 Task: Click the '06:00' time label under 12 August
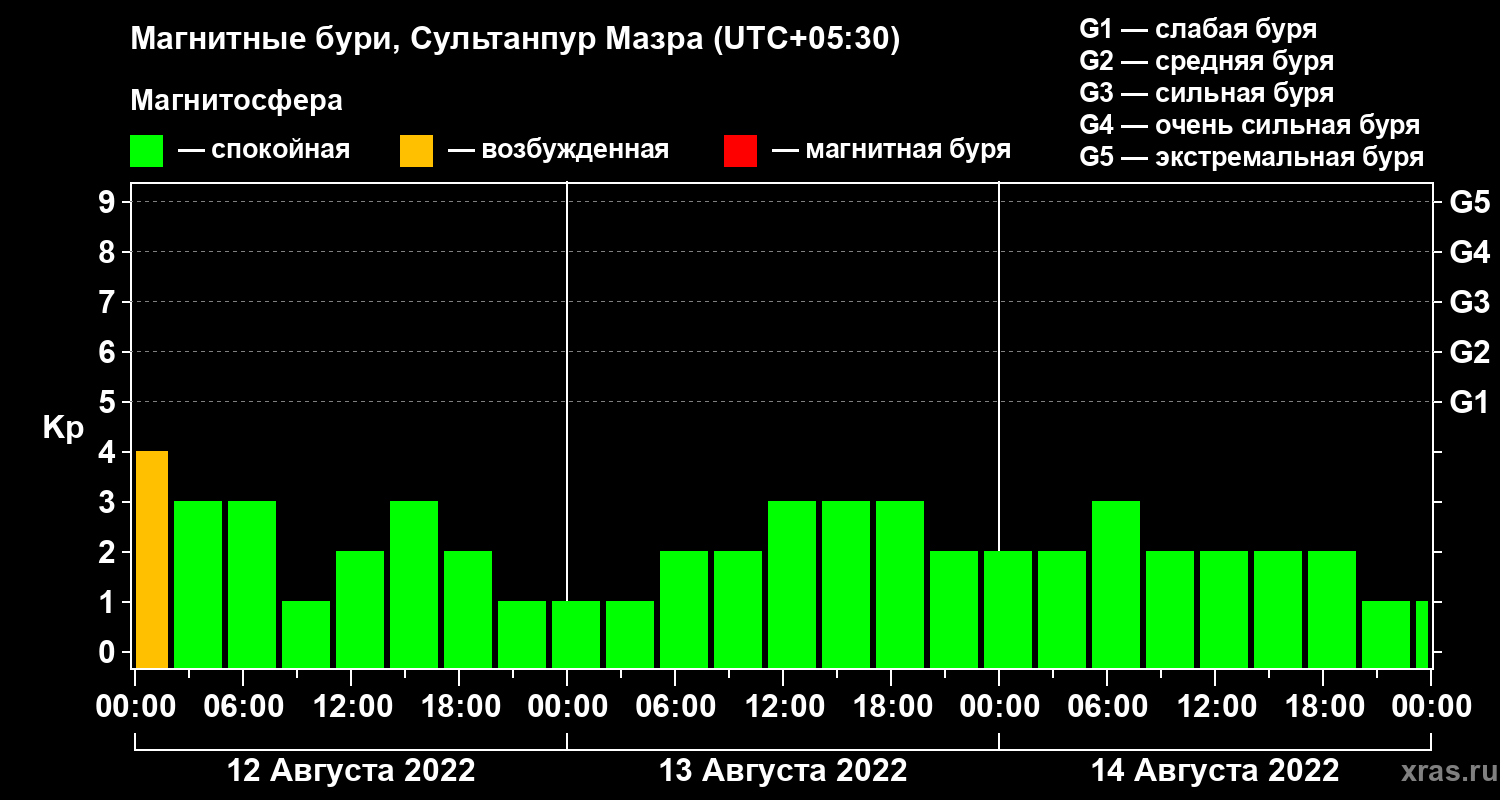(x=242, y=707)
